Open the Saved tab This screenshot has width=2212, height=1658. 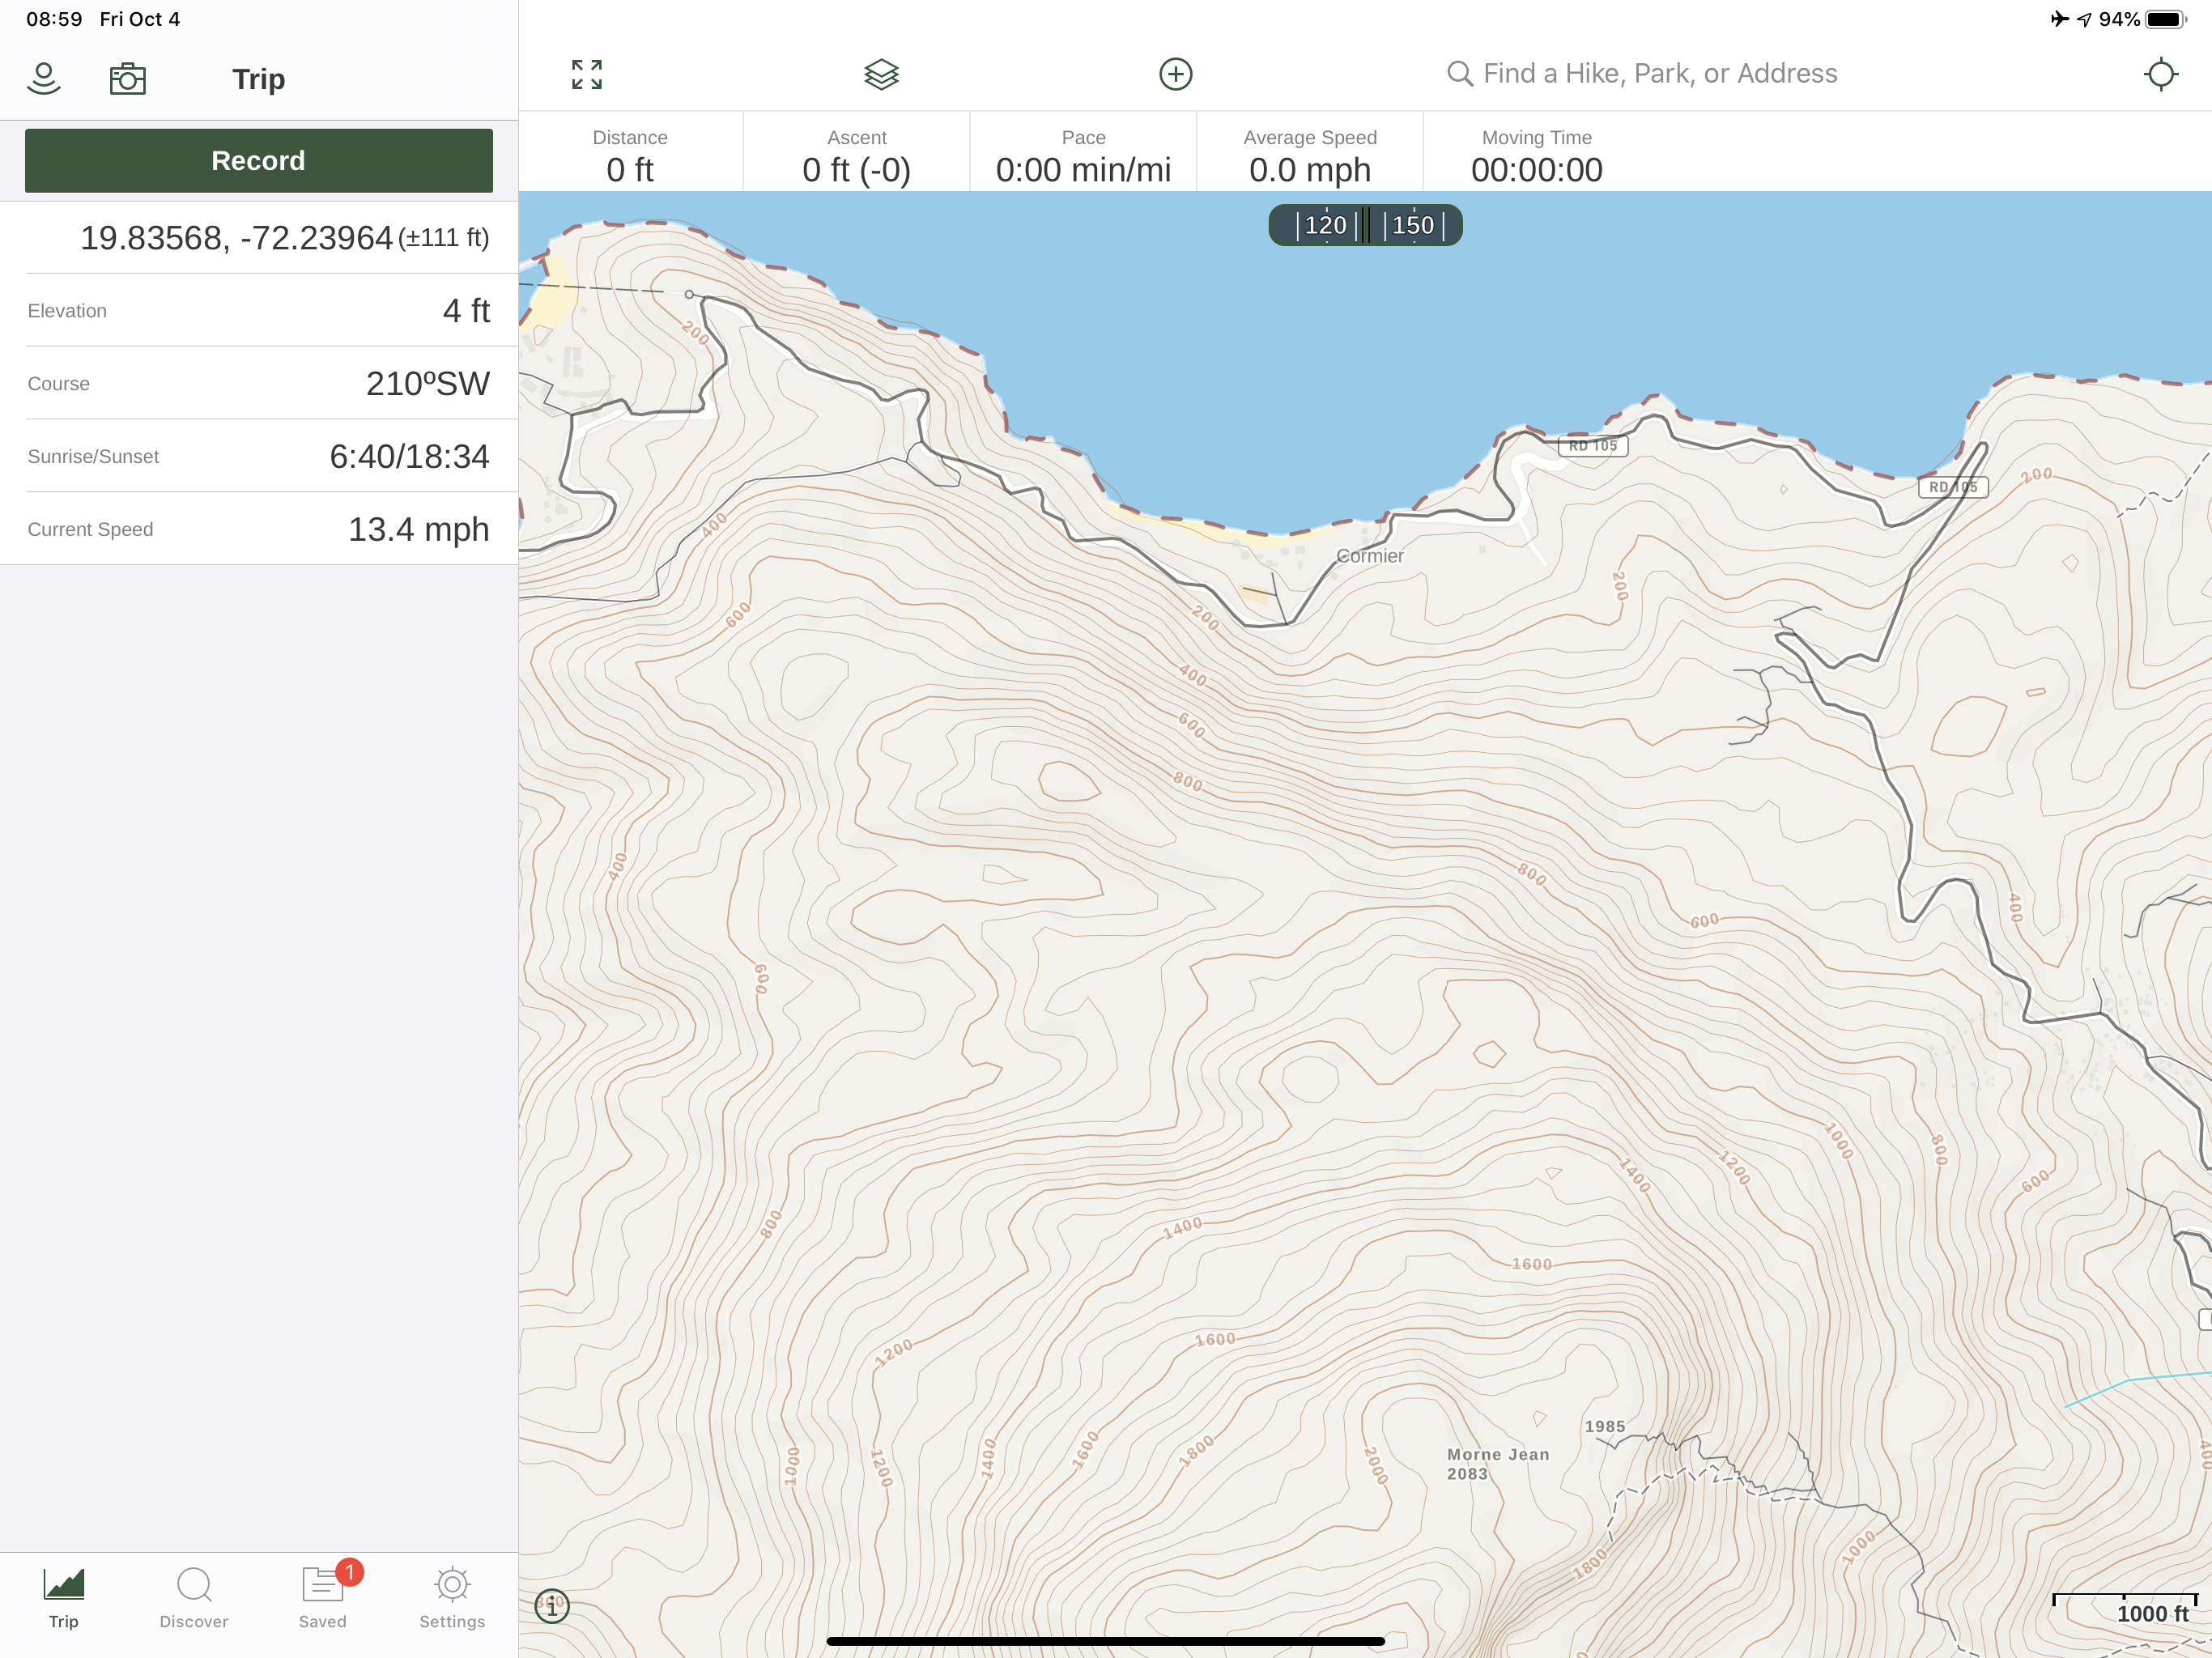pyautogui.click(x=323, y=1597)
